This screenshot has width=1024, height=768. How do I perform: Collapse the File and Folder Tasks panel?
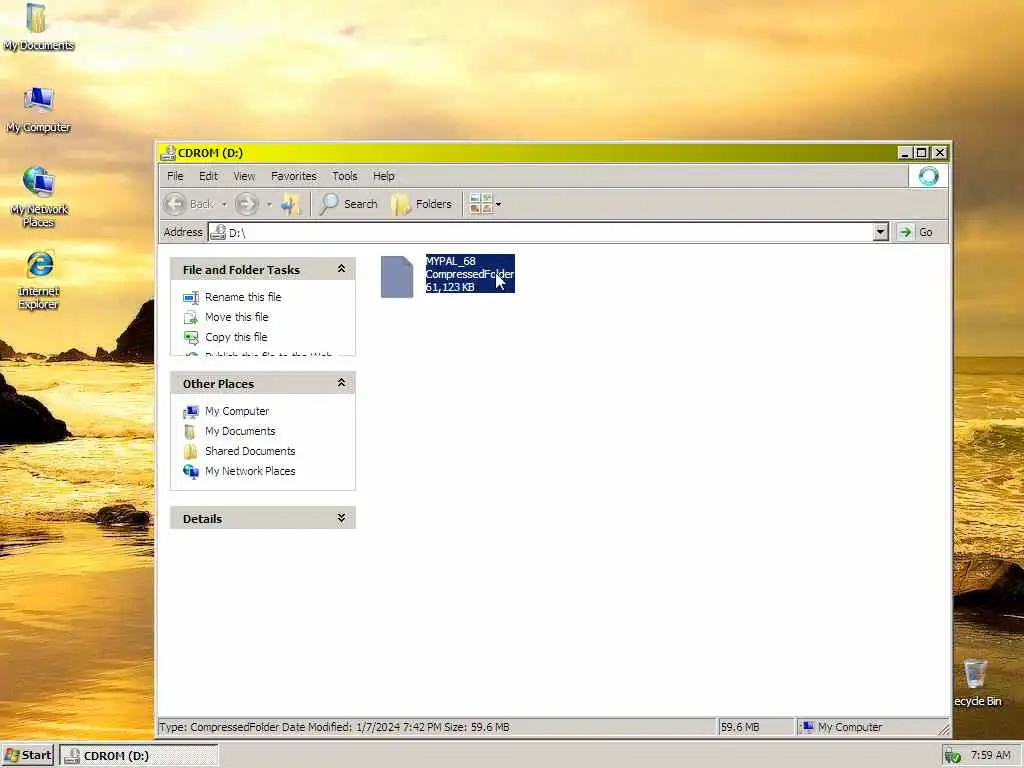tap(341, 269)
